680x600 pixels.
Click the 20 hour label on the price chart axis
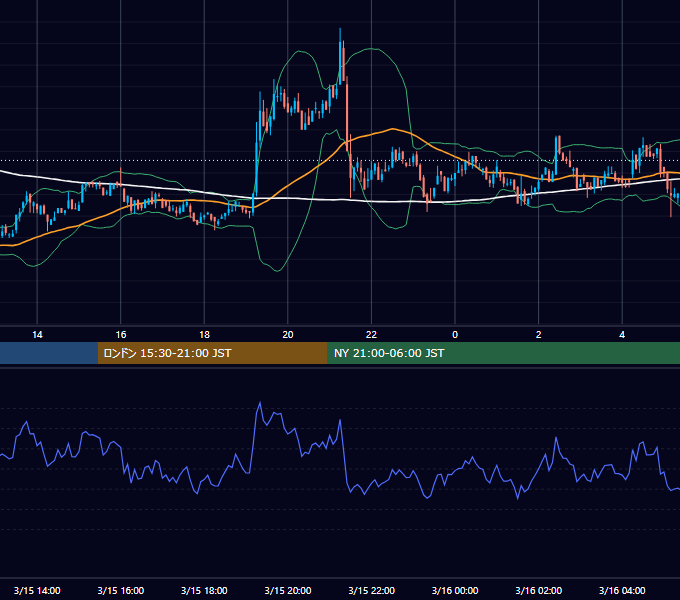coord(288,335)
